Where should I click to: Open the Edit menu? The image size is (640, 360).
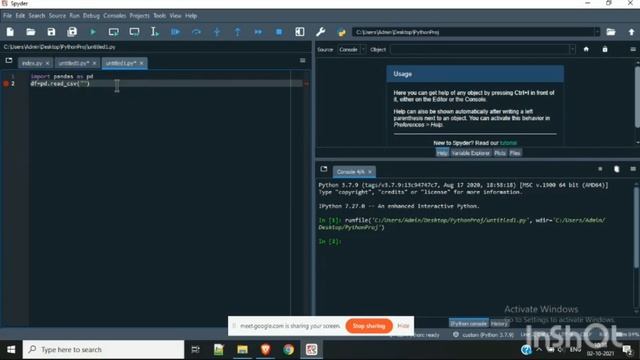(x=20, y=16)
